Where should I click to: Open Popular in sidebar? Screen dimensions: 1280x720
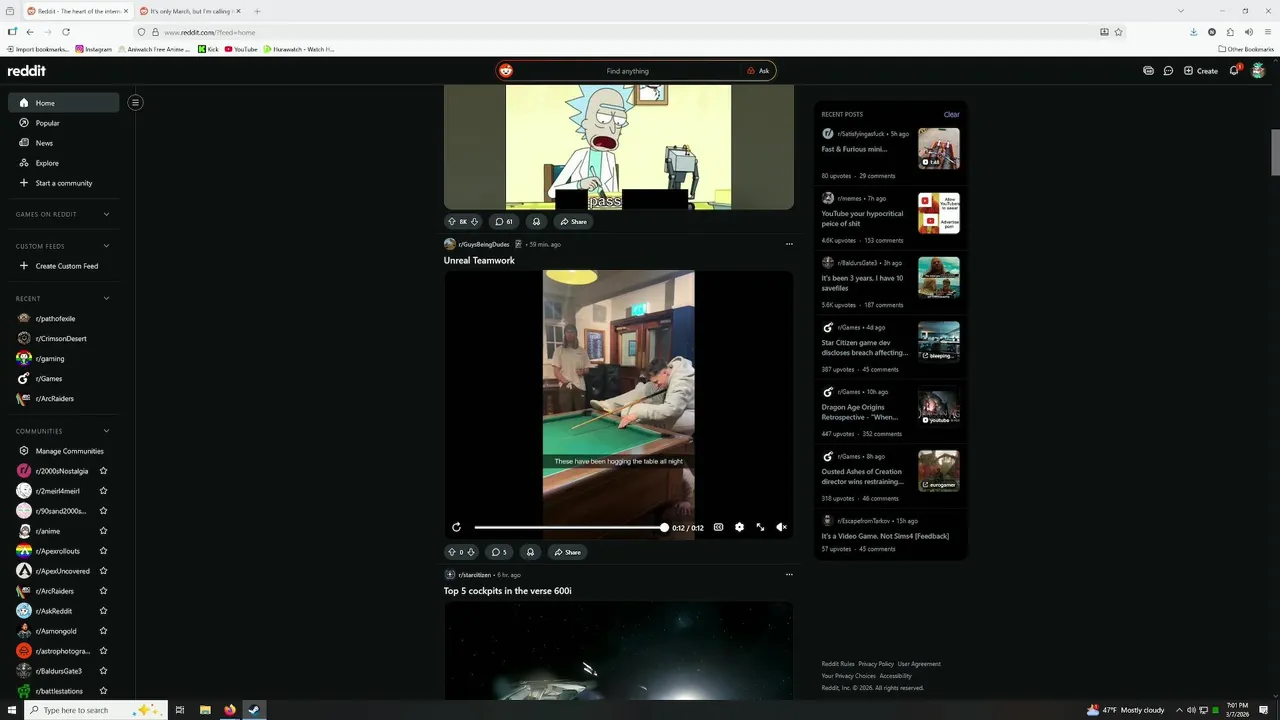tap(64, 123)
